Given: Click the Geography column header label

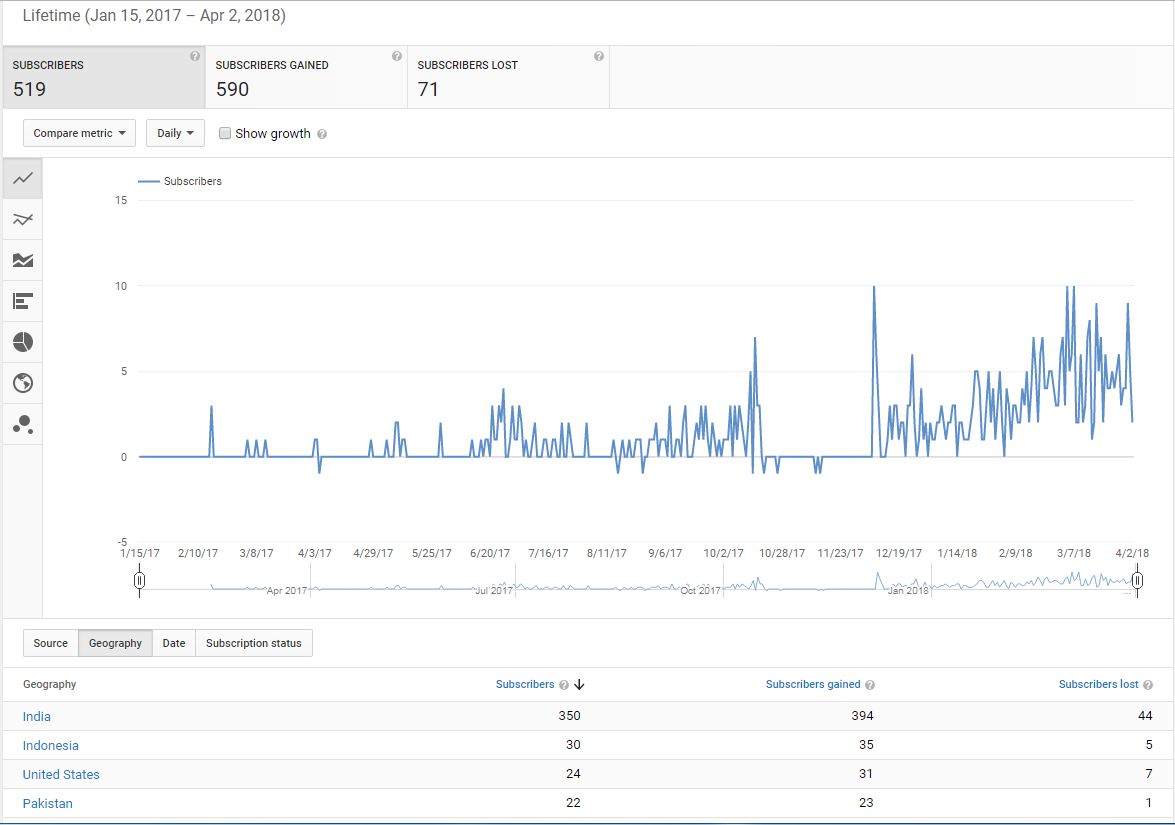Looking at the screenshot, I should pos(49,684).
